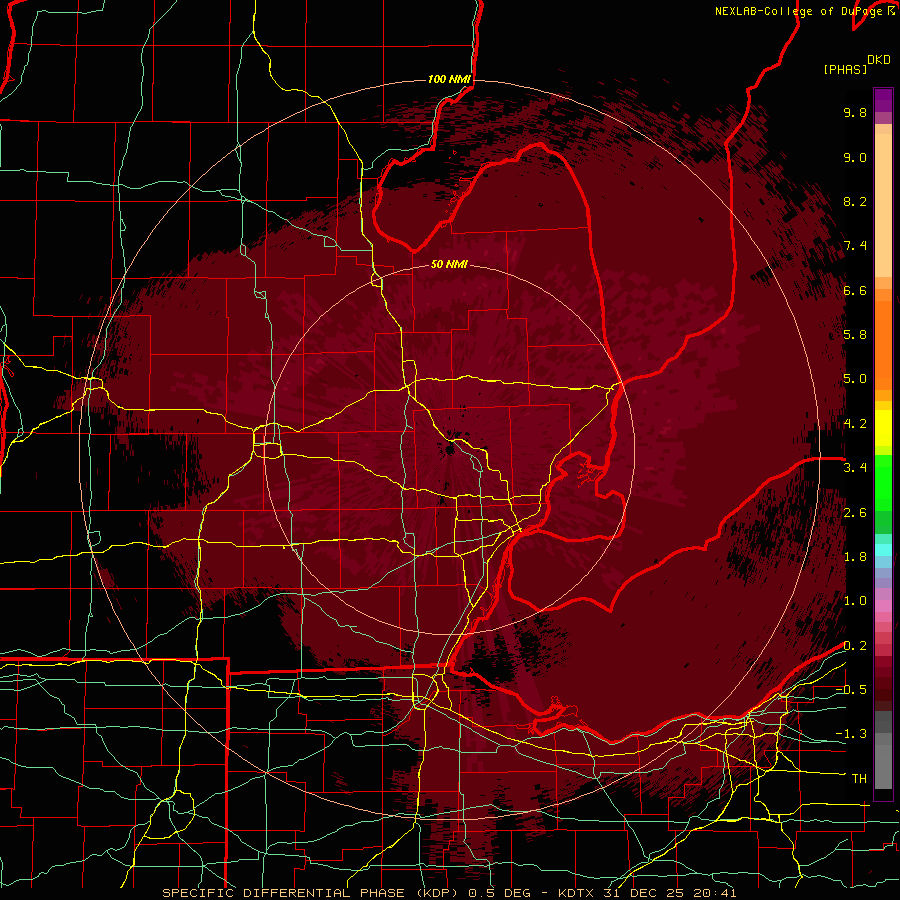Pick the yellow band on the color bar
900x900 pixels.
(883, 428)
